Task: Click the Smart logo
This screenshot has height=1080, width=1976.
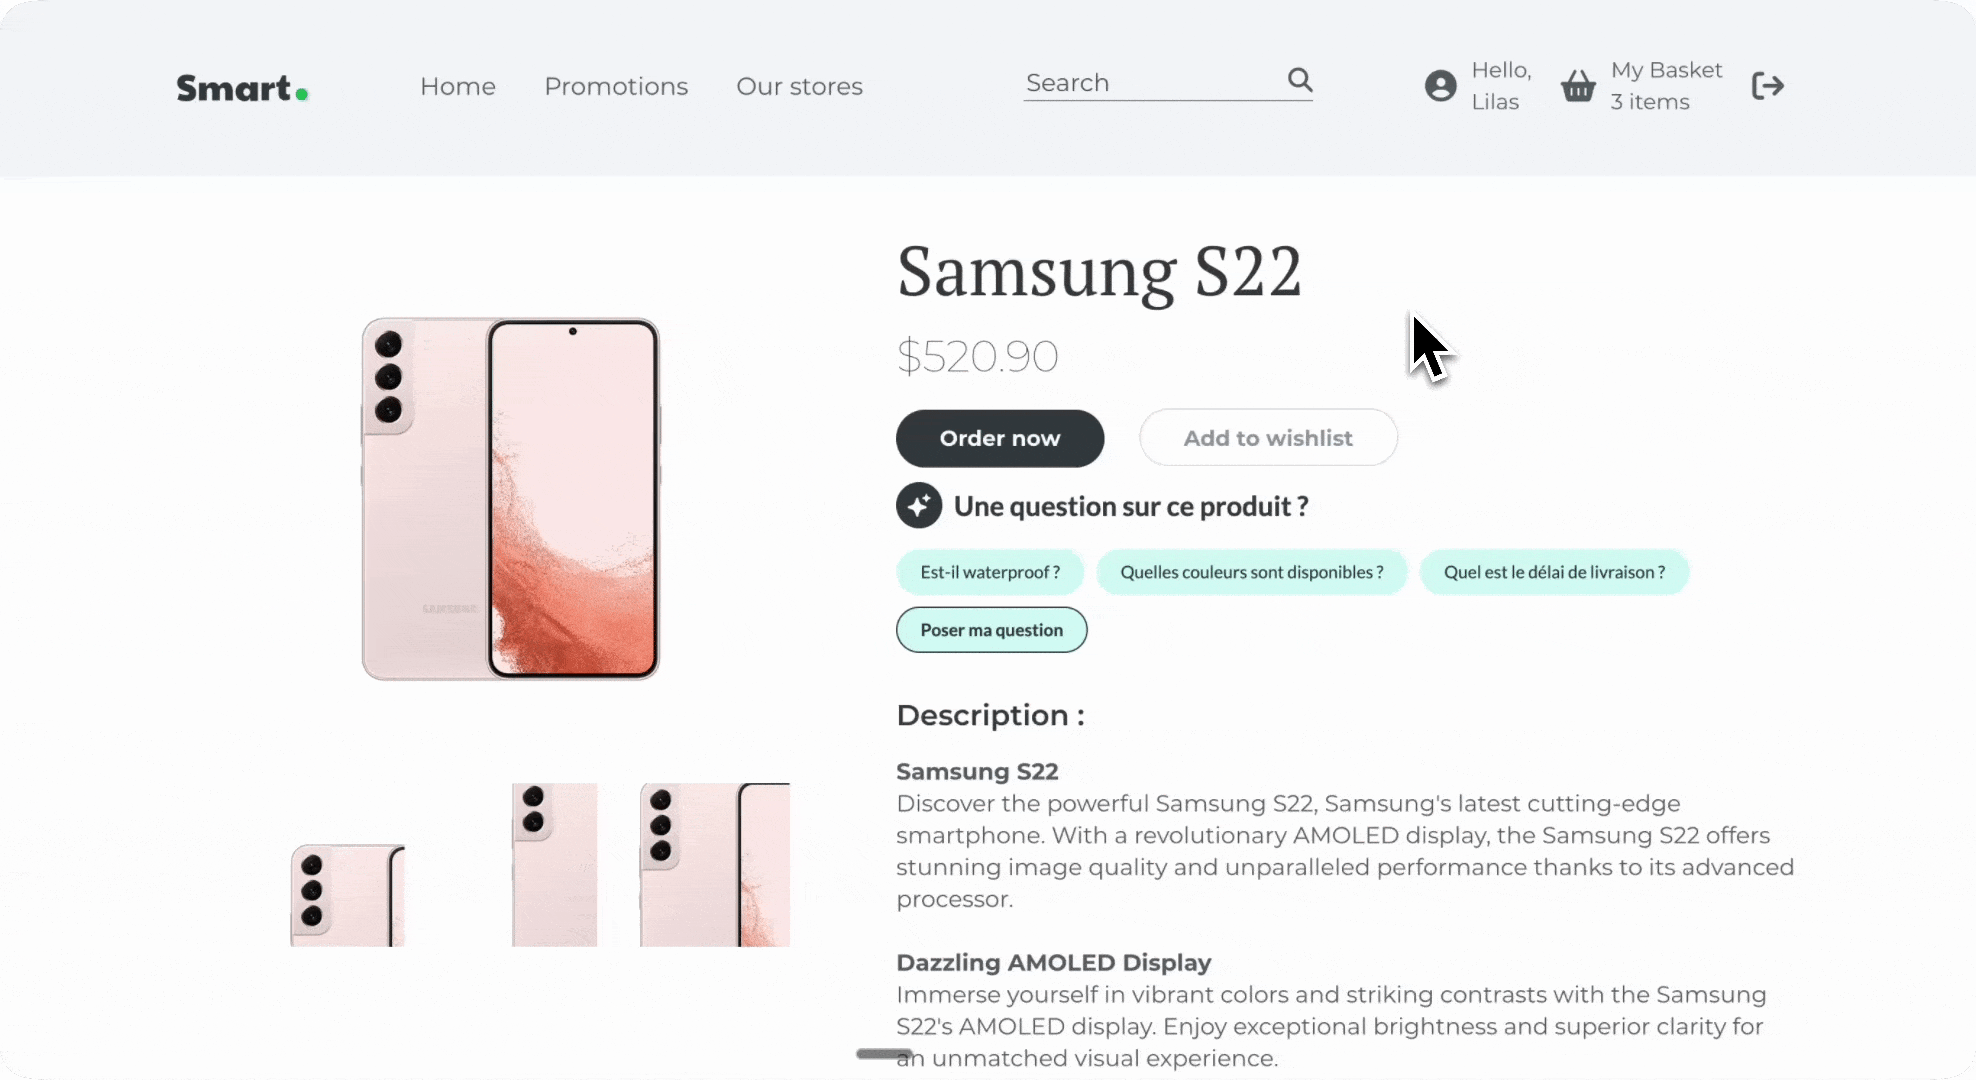Action: click(242, 88)
